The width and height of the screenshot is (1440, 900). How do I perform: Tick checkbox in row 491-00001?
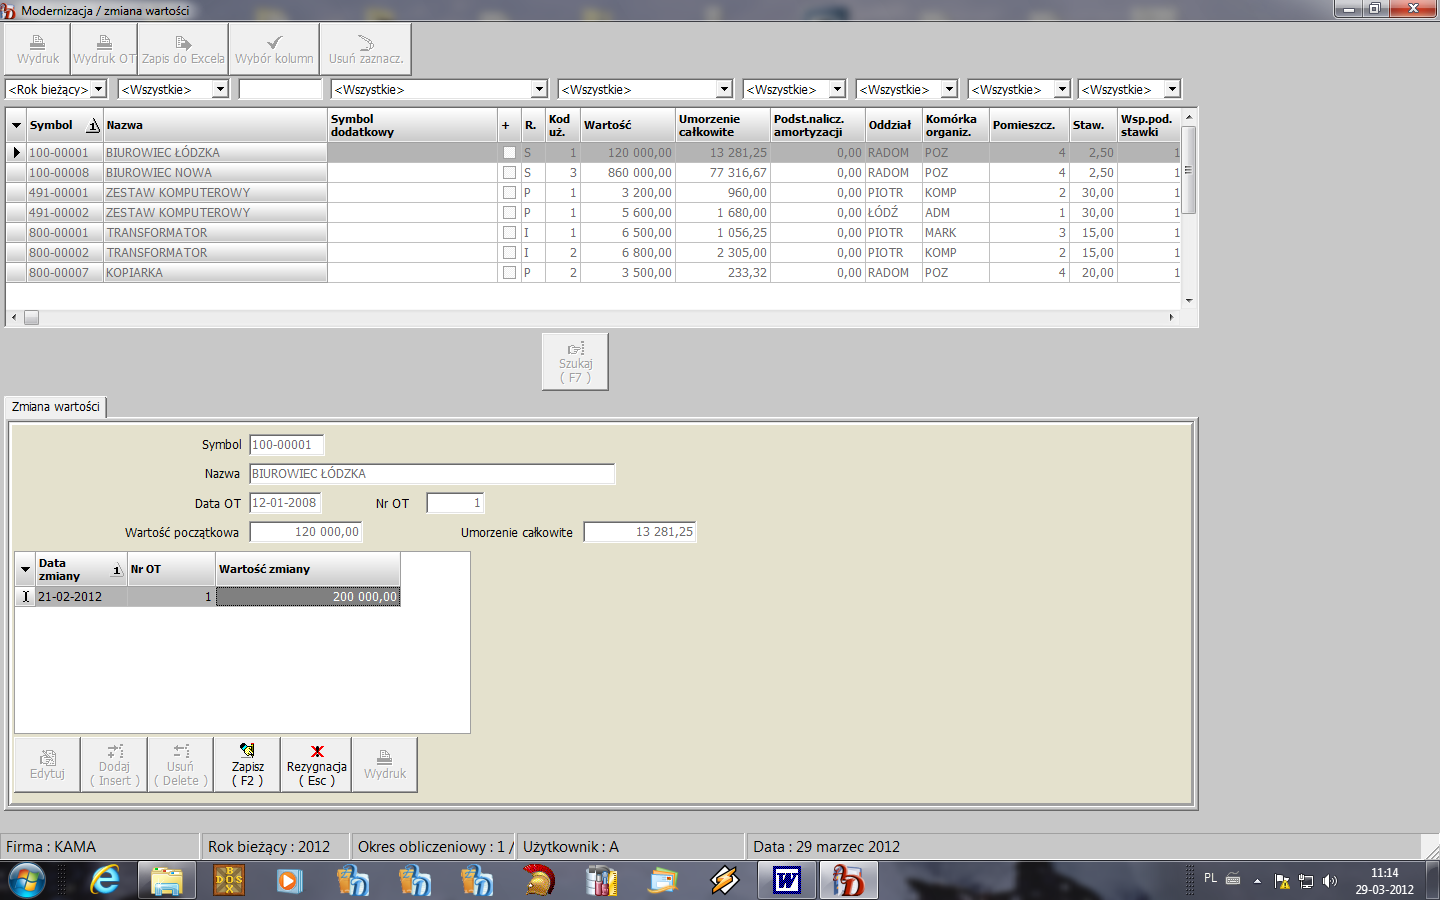[x=509, y=193]
